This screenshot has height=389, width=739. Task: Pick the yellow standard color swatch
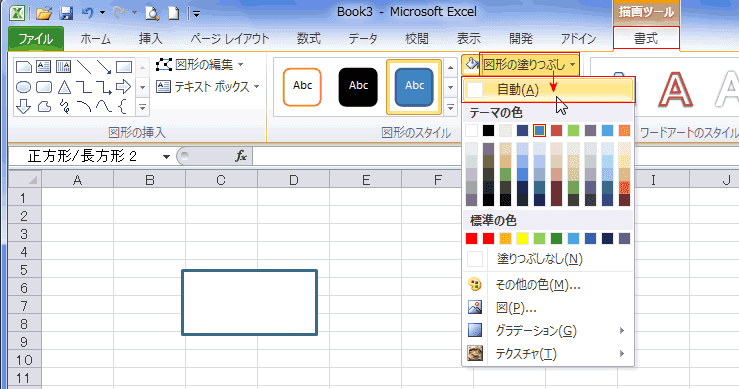tap(522, 239)
